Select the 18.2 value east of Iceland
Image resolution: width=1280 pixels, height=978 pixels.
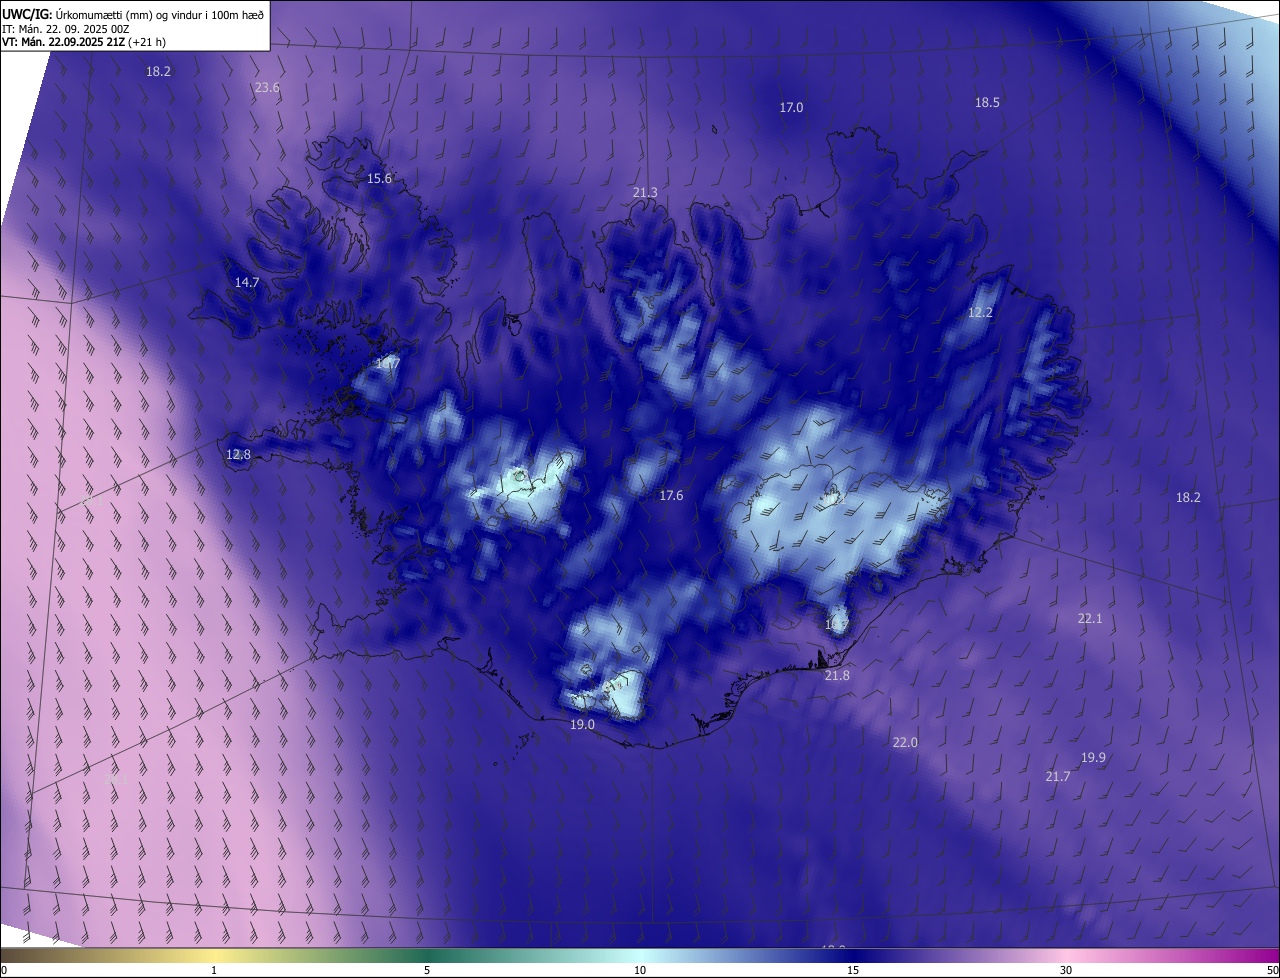1188,498
